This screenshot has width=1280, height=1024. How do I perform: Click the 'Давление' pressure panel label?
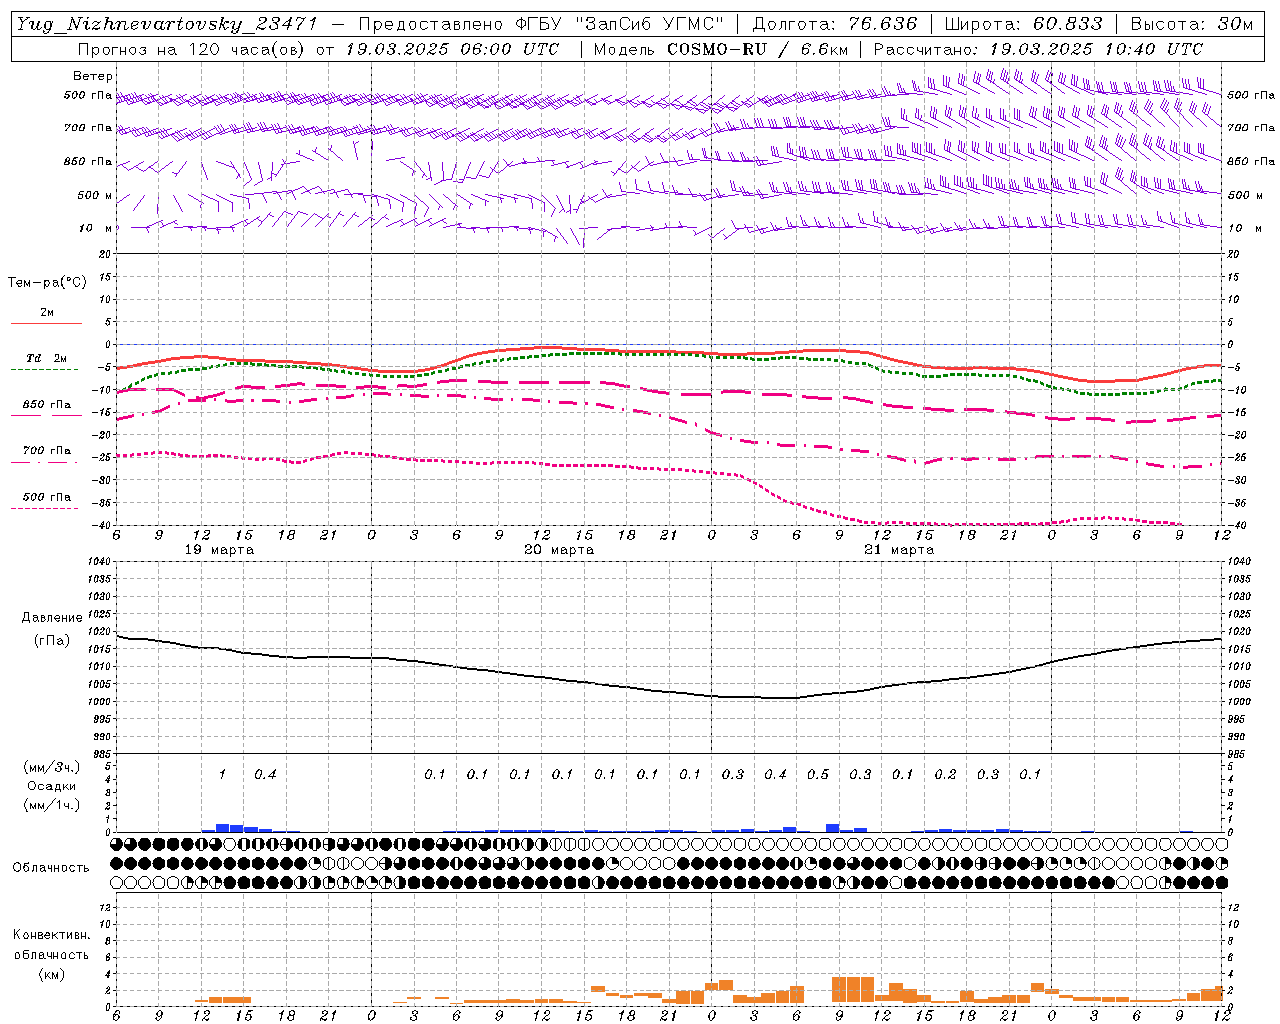pos(50,618)
